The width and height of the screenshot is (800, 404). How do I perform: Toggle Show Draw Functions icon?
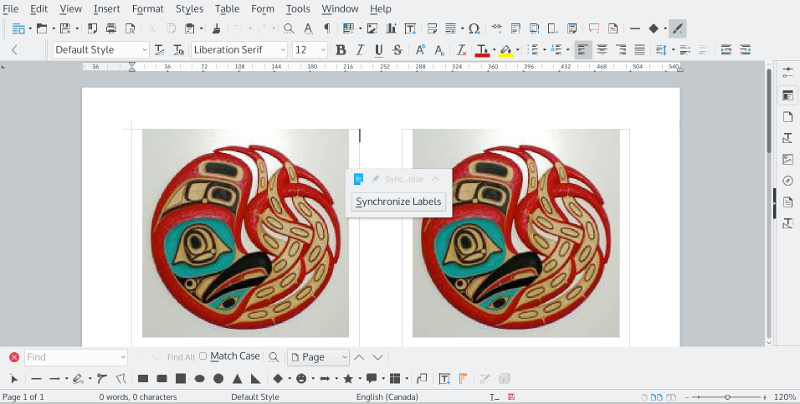[678, 29]
